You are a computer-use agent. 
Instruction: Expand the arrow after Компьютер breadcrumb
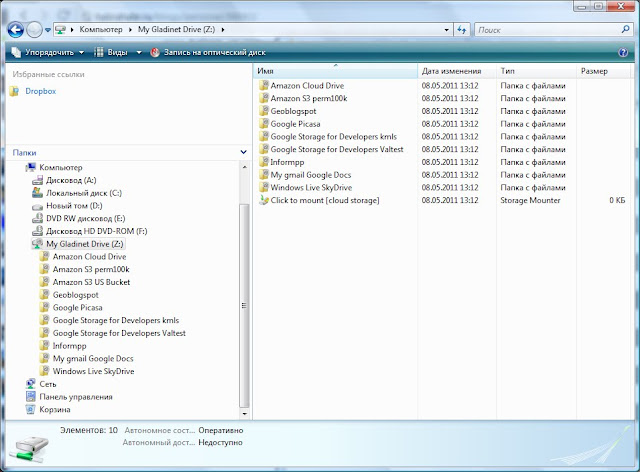point(130,29)
